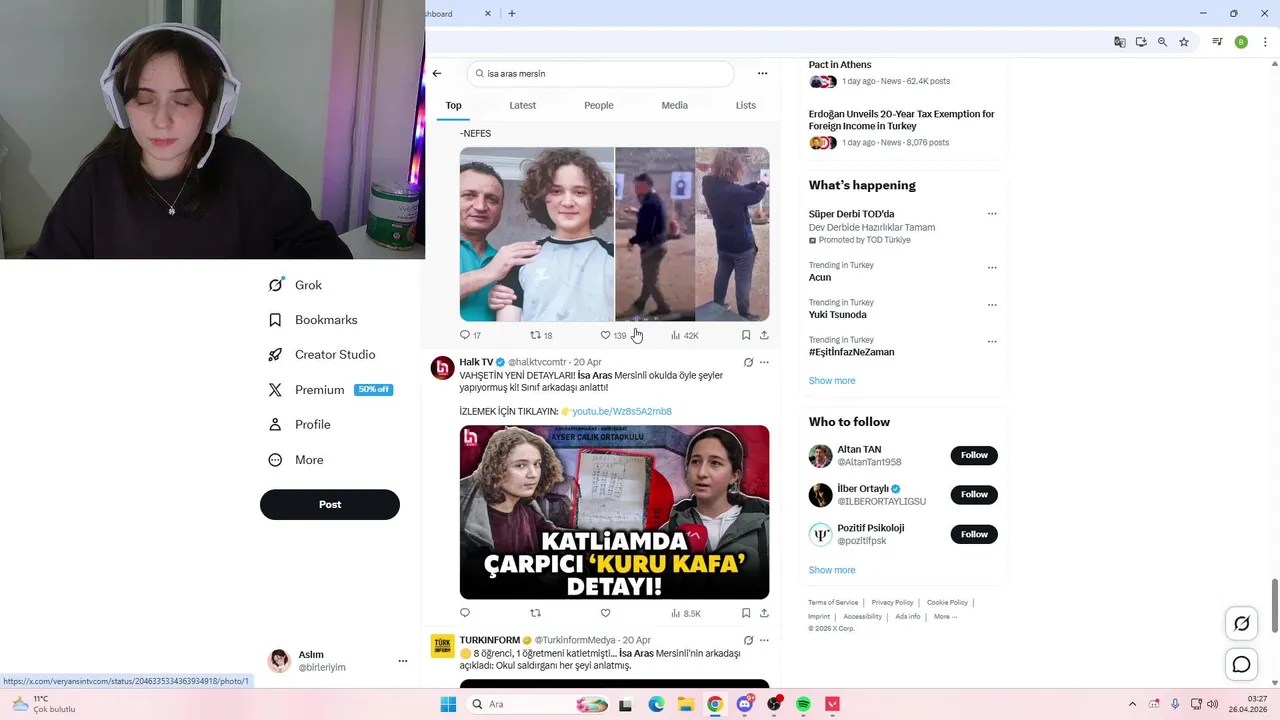Screen dimensions: 1280x720
Task: Follow İlber Ortaylı
Action: tap(974, 494)
